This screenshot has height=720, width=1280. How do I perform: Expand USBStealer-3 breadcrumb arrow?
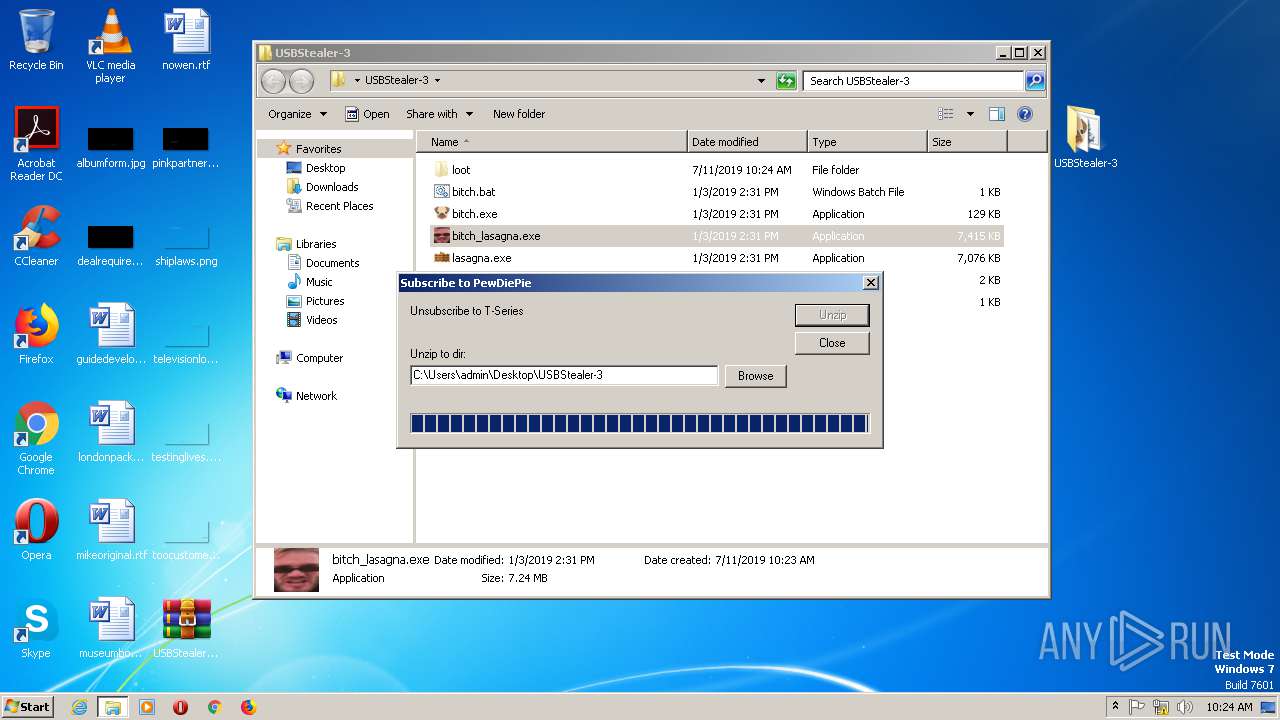pos(437,81)
